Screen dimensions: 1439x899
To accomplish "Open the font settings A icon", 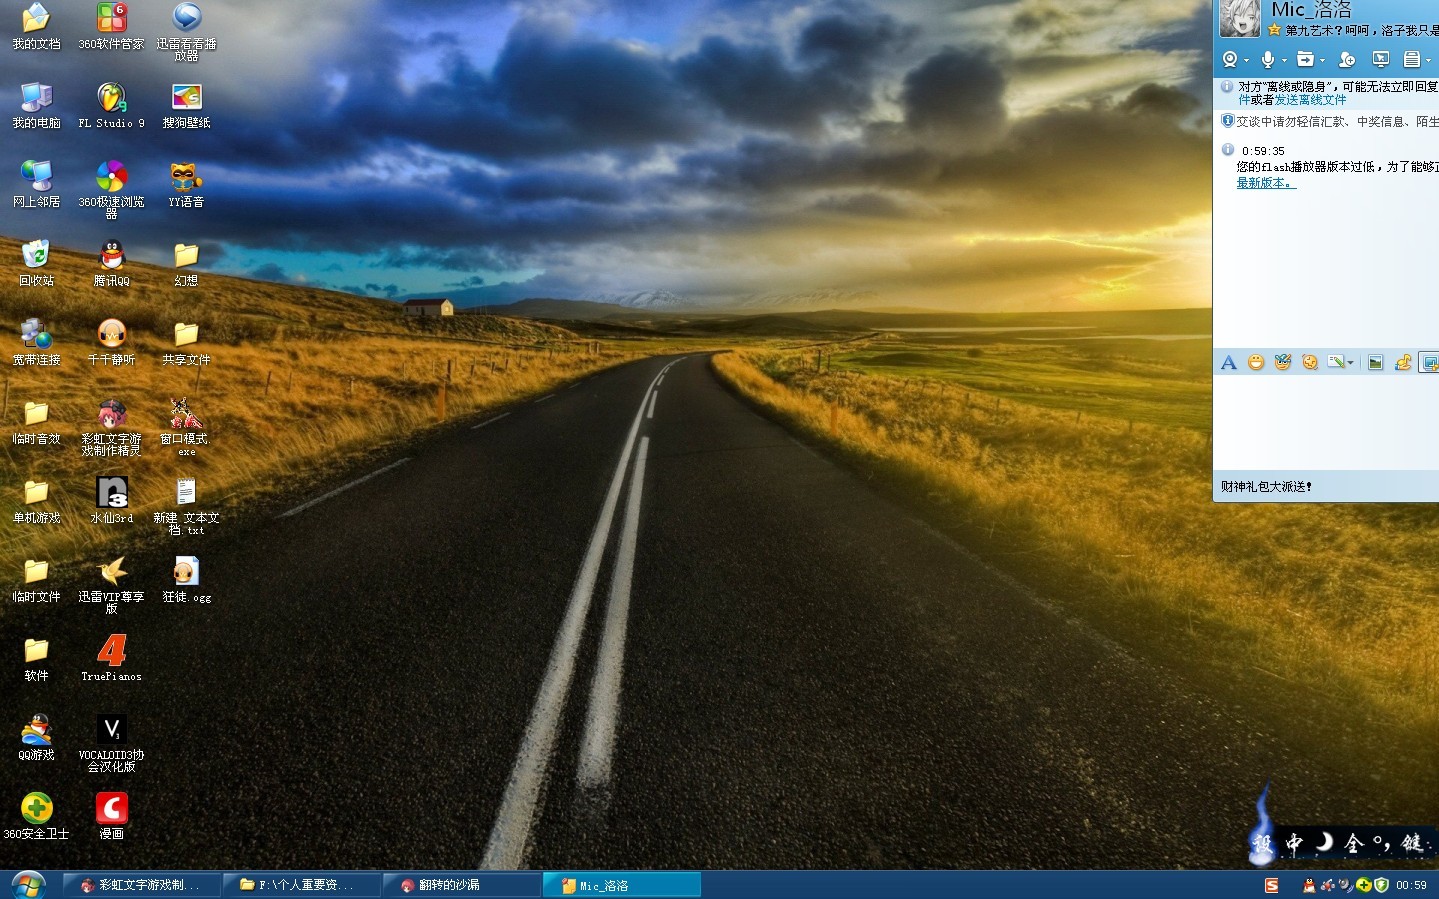I will [1229, 362].
